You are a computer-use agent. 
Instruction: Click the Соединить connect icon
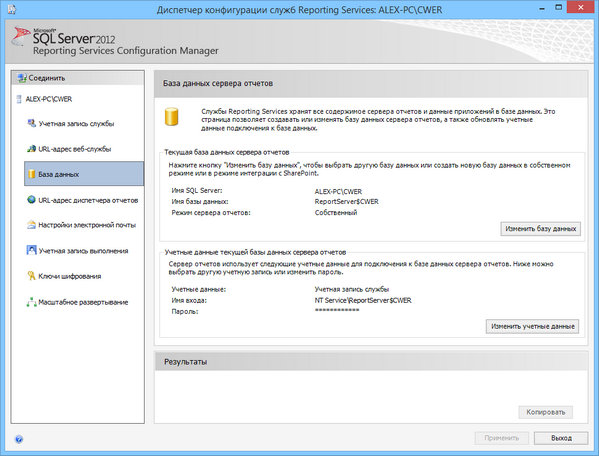coord(22,78)
